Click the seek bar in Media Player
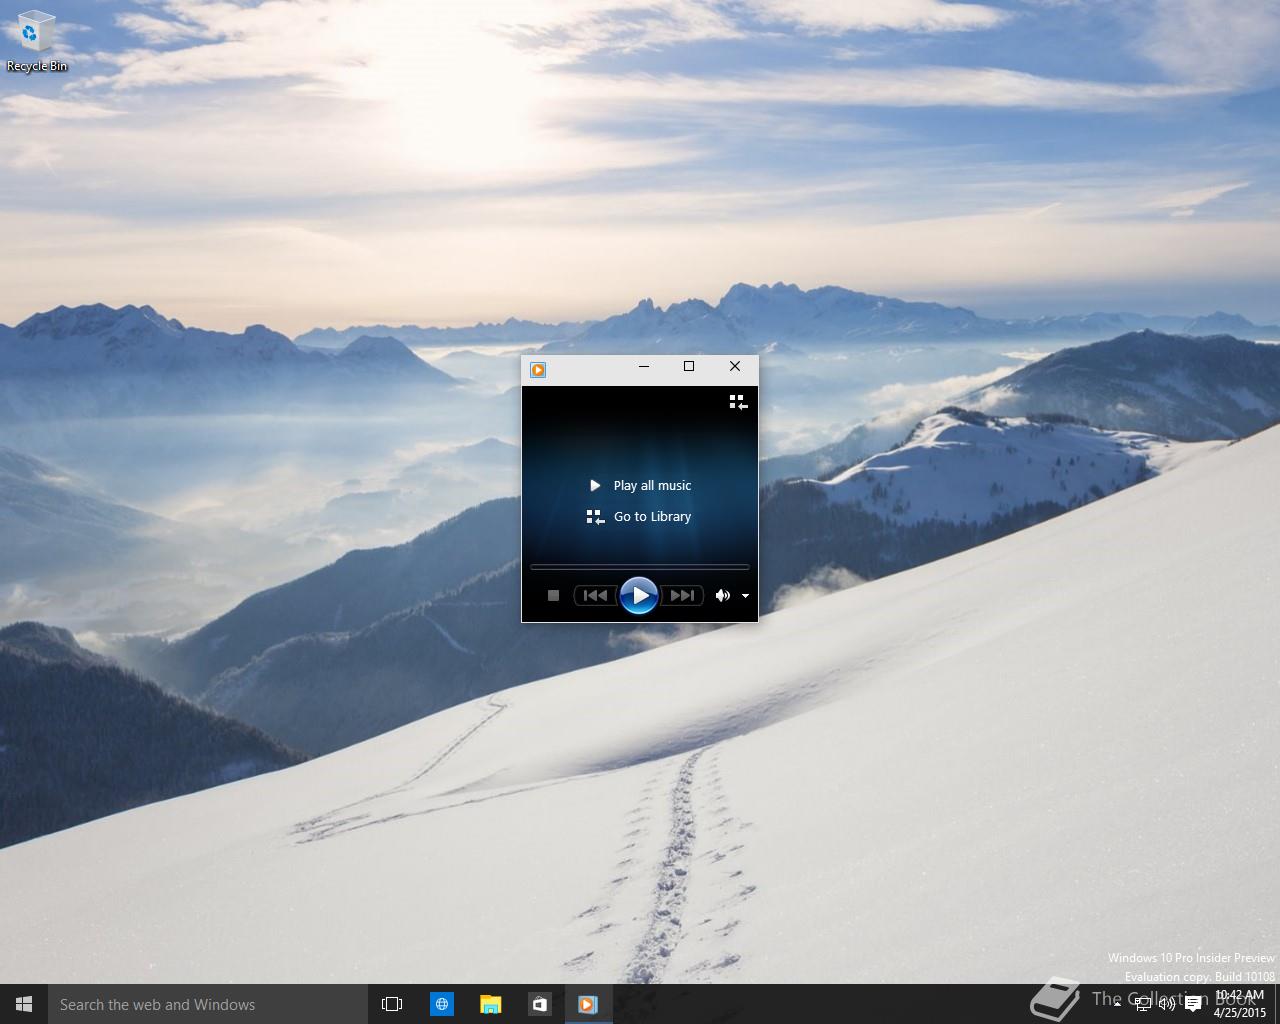The width and height of the screenshot is (1280, 1024). (640, 567)
